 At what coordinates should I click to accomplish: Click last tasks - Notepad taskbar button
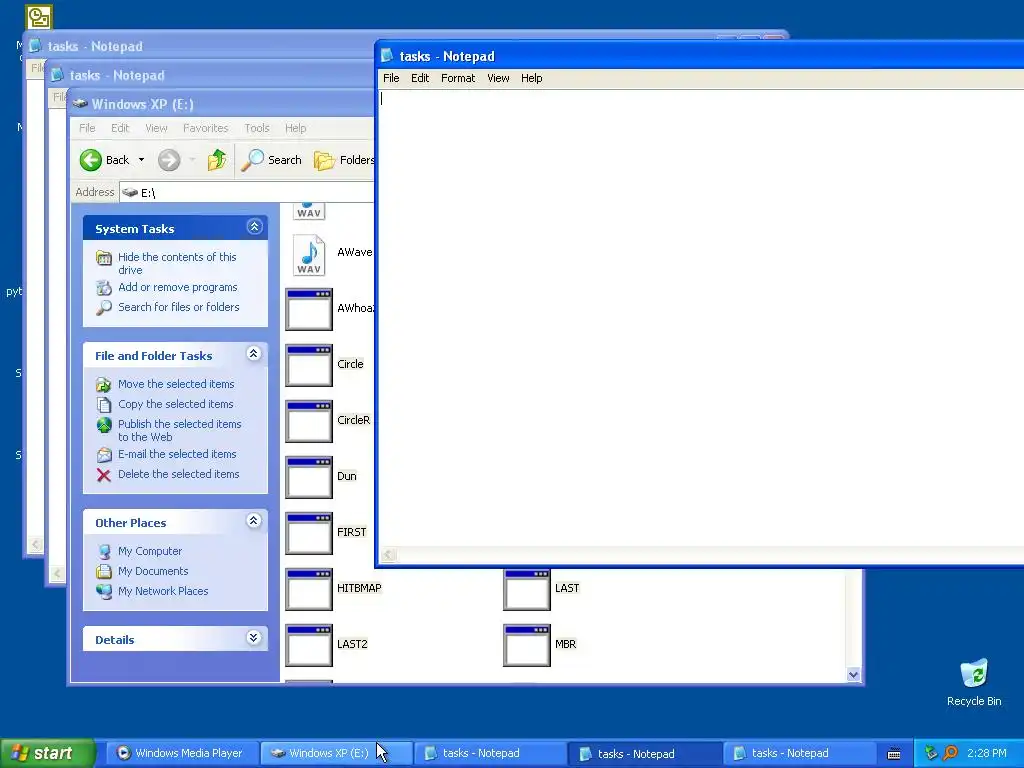799,753
